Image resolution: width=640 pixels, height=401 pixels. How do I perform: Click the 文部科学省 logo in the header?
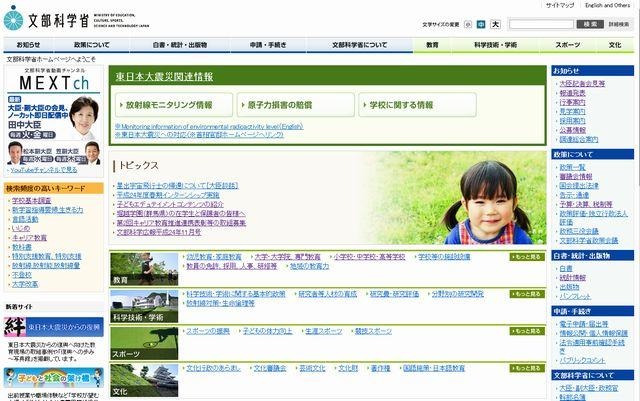coord(76,18)
